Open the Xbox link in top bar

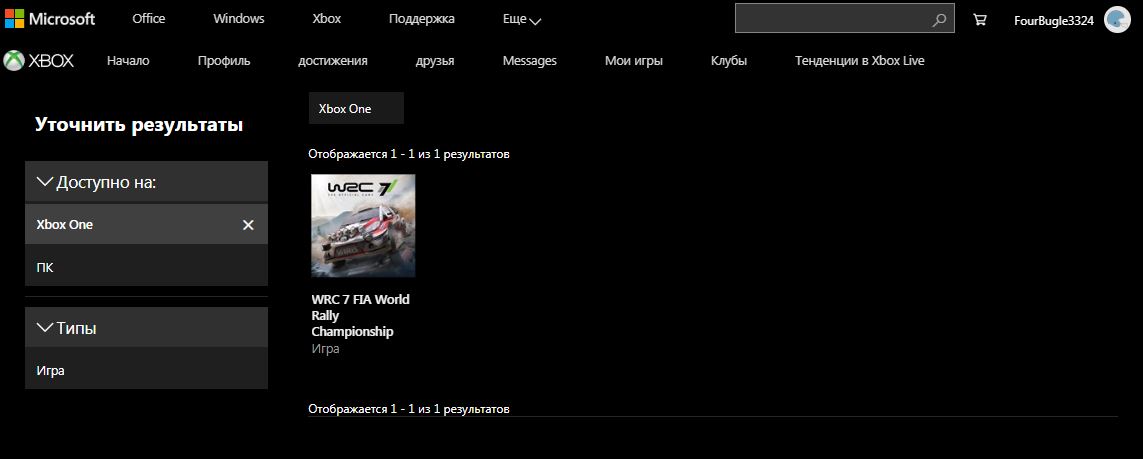(327, 19)
